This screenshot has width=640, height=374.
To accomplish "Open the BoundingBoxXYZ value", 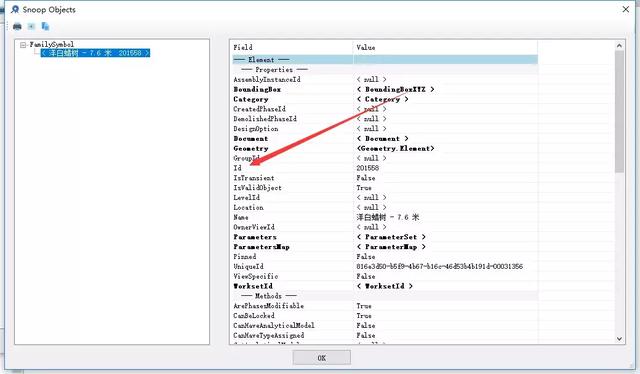I will coord(395,89).
